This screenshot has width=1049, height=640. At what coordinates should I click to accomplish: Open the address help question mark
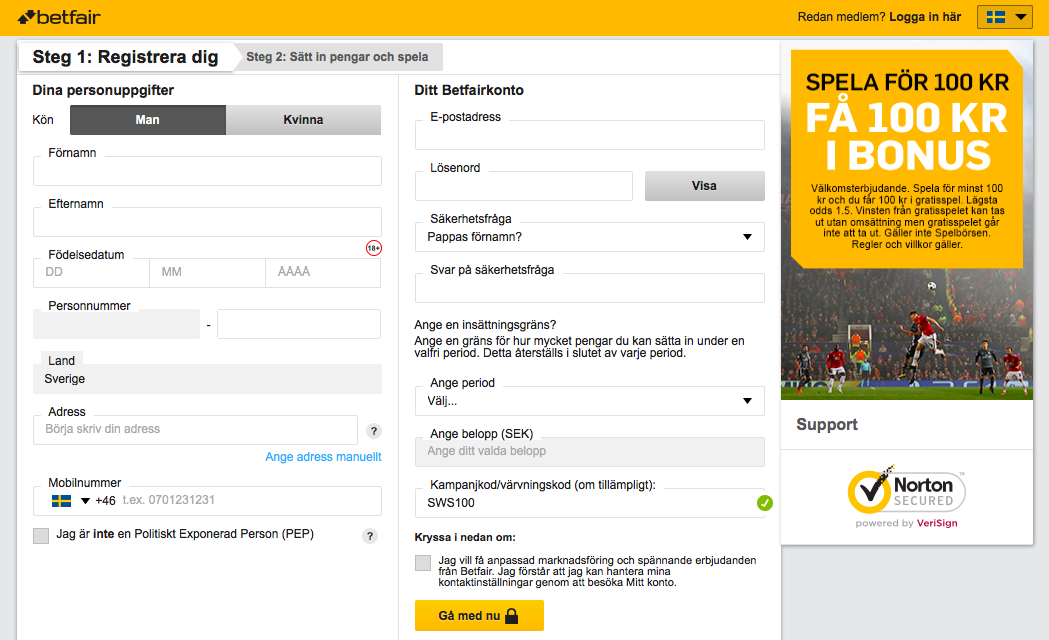(373, 430)
